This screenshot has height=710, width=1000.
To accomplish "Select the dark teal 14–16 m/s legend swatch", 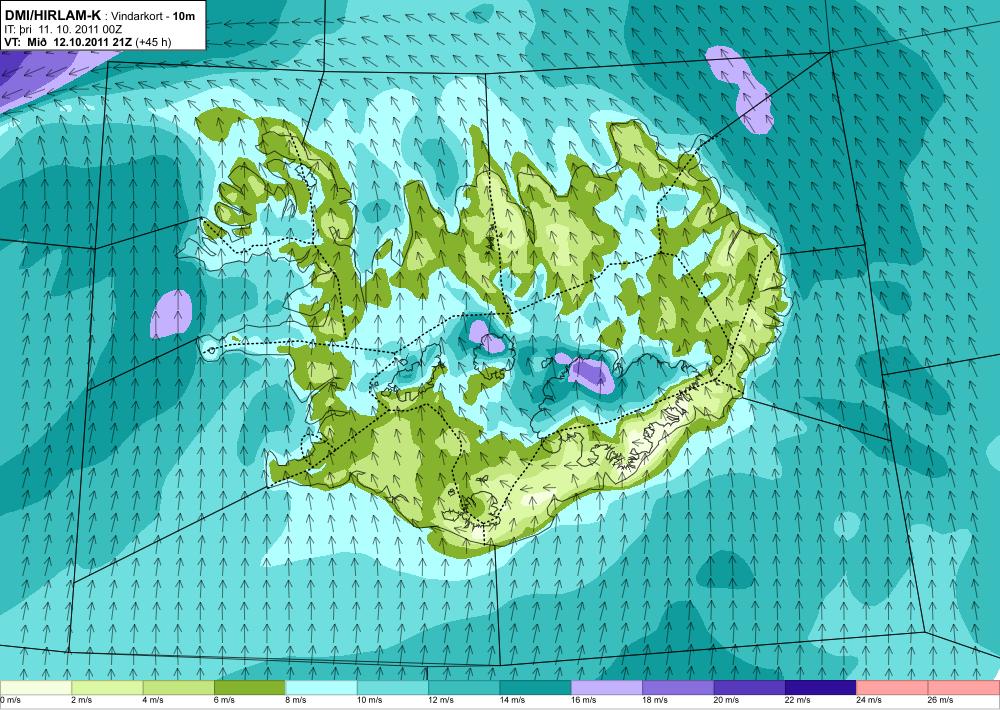I will point(536,688).
